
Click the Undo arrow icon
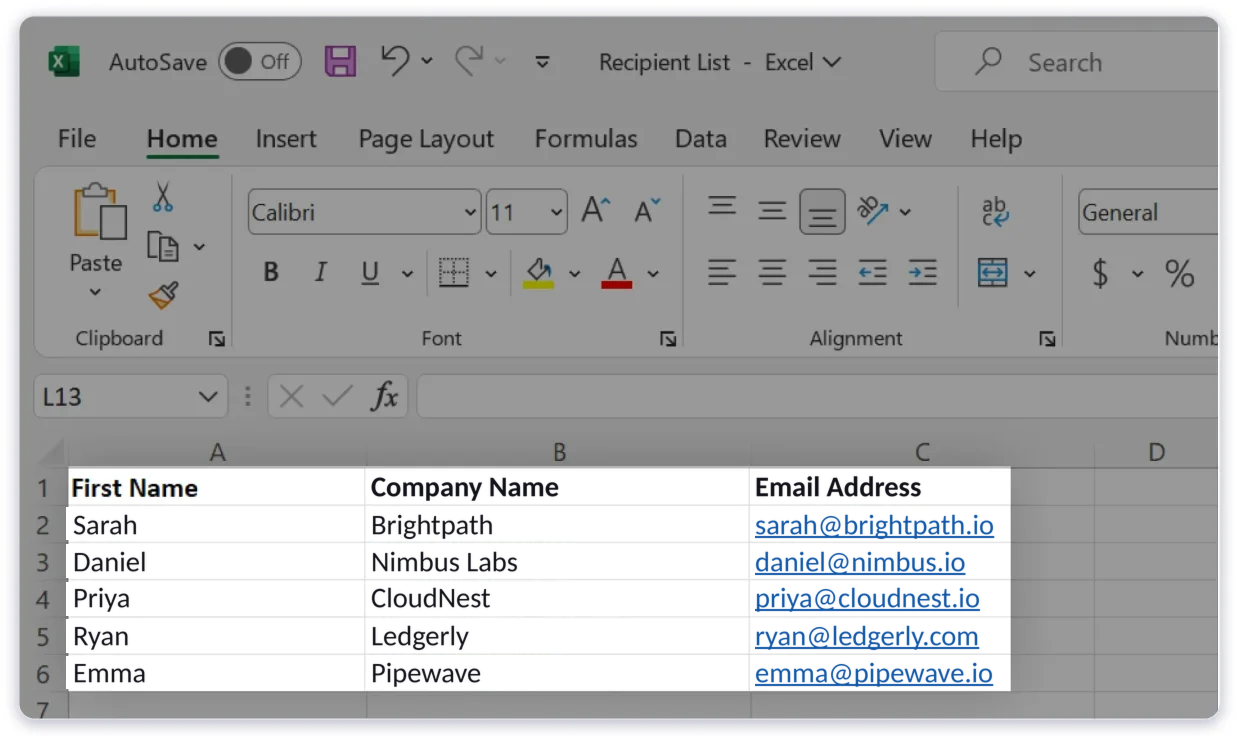pos(396,61)
